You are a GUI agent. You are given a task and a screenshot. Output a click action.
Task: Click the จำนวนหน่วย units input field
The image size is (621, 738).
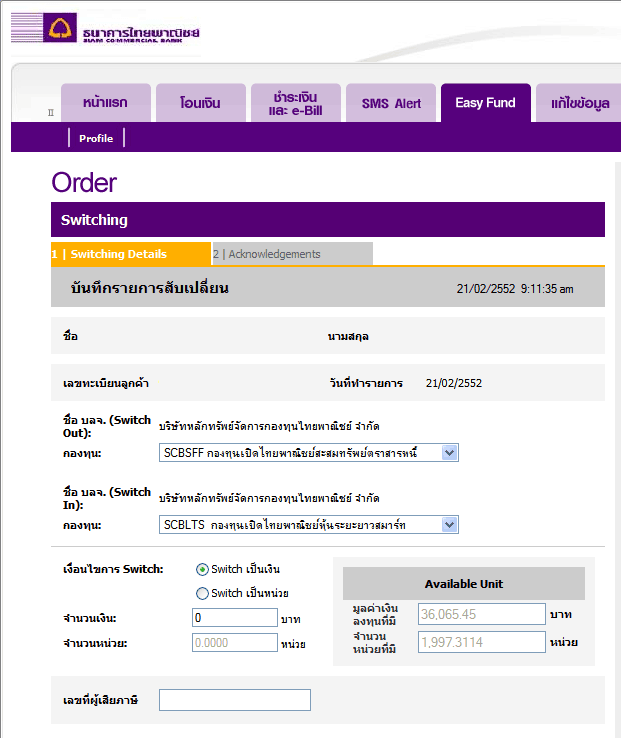pos(234,642)
